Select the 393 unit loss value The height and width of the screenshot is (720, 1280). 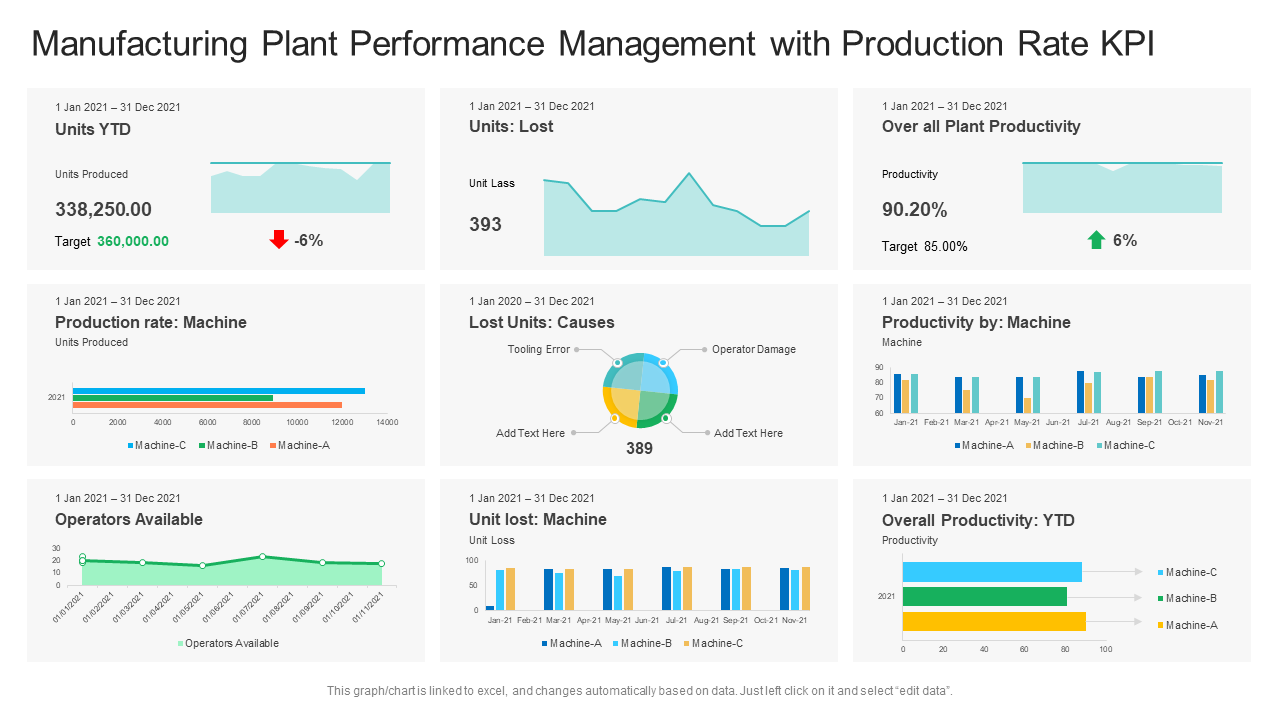click(x=485, y=224)
